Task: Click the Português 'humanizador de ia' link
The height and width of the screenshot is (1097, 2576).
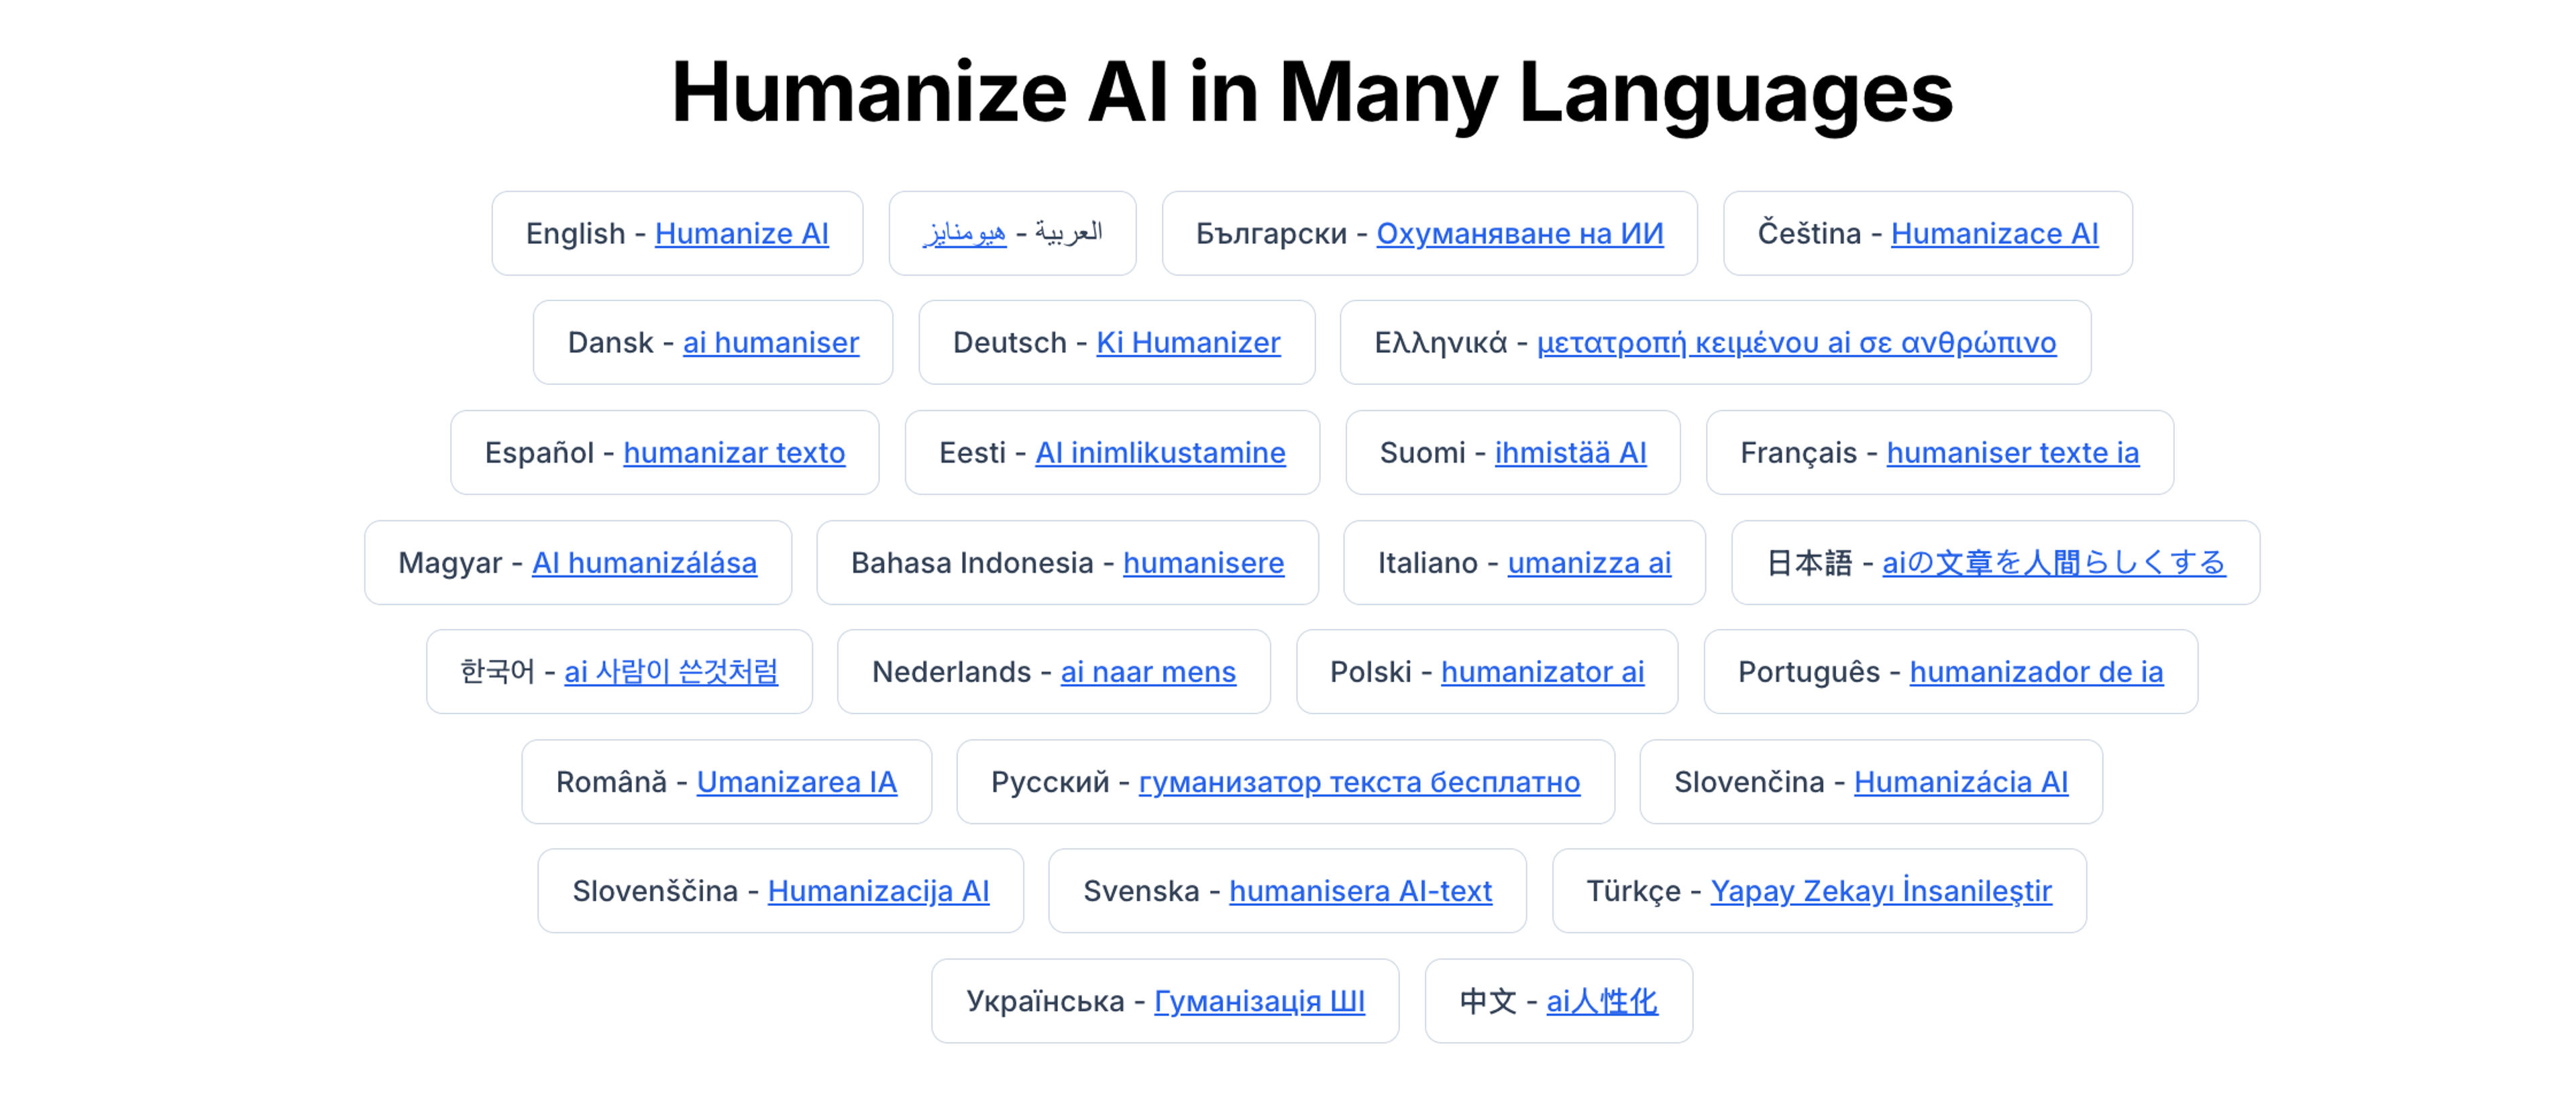Action: [x=2036, y=672]
